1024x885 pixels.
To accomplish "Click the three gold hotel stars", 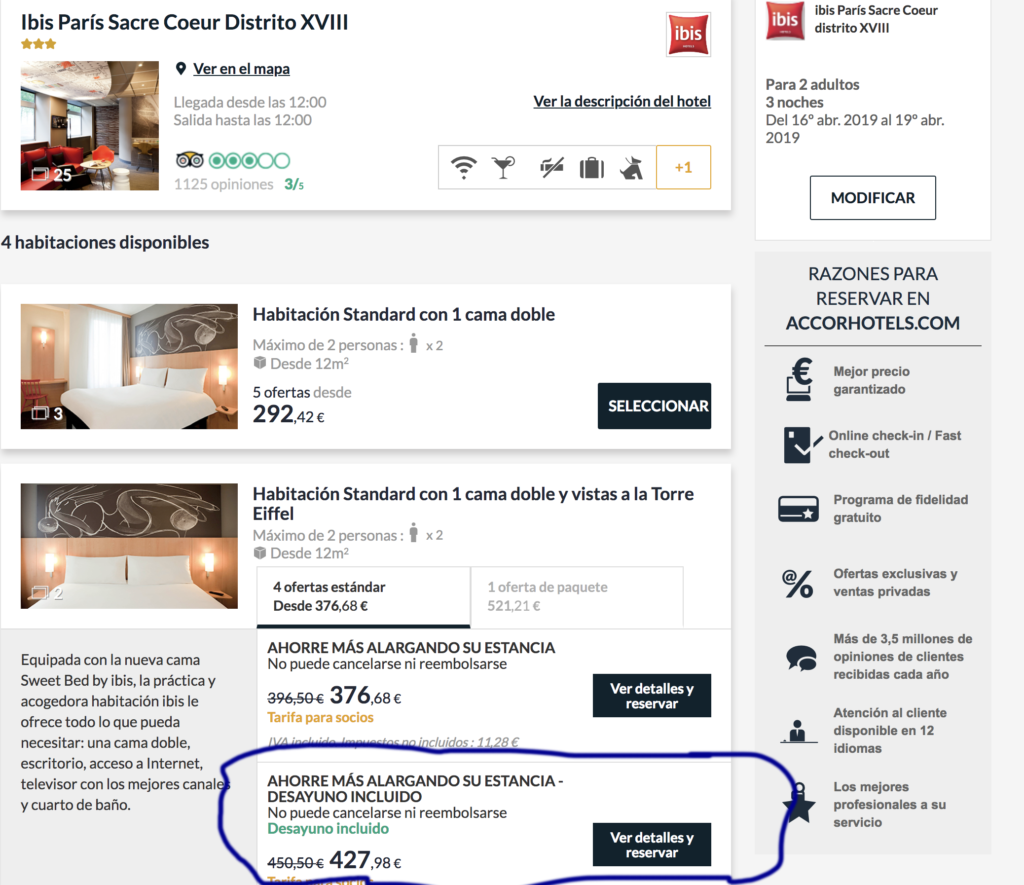I will (x=39, y=44).
